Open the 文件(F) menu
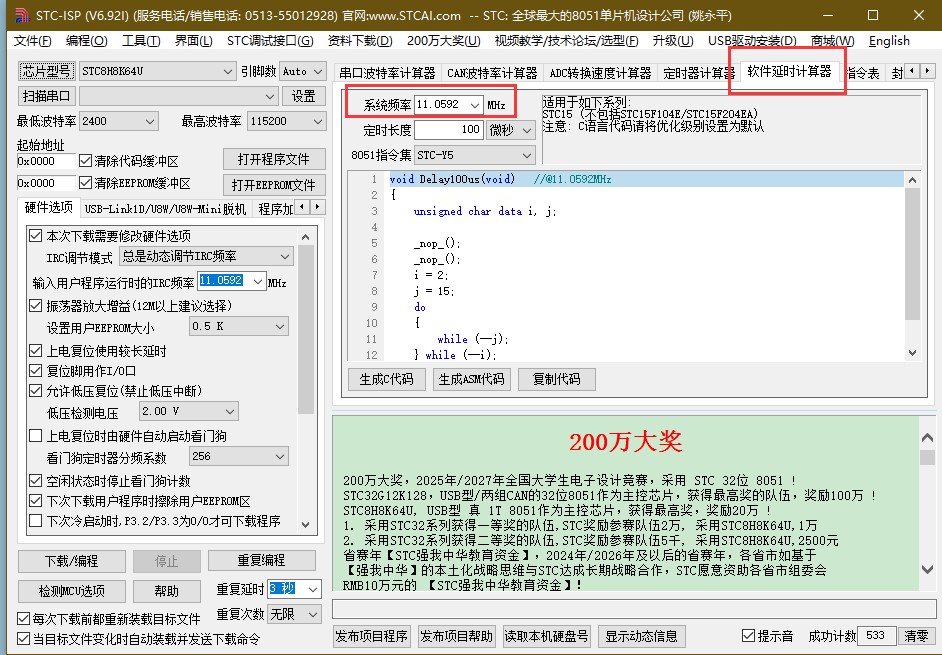Image resolution: width=942 pixels, height=655 pixels. click(33, 41)
